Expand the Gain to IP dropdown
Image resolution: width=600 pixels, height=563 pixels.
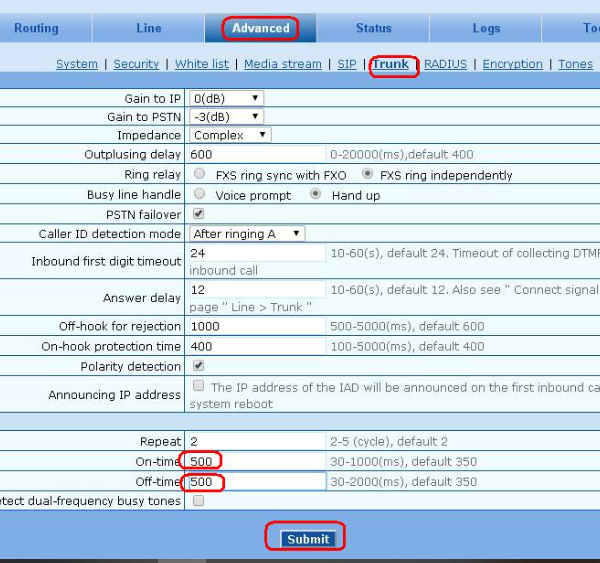(x=227, y=98)
